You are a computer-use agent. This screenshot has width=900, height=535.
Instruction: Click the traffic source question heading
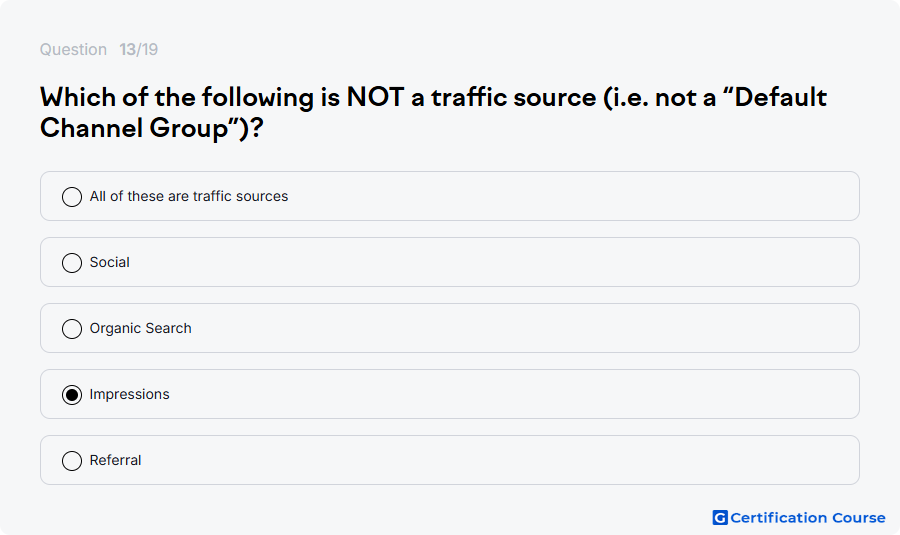(x=433, y=113)
